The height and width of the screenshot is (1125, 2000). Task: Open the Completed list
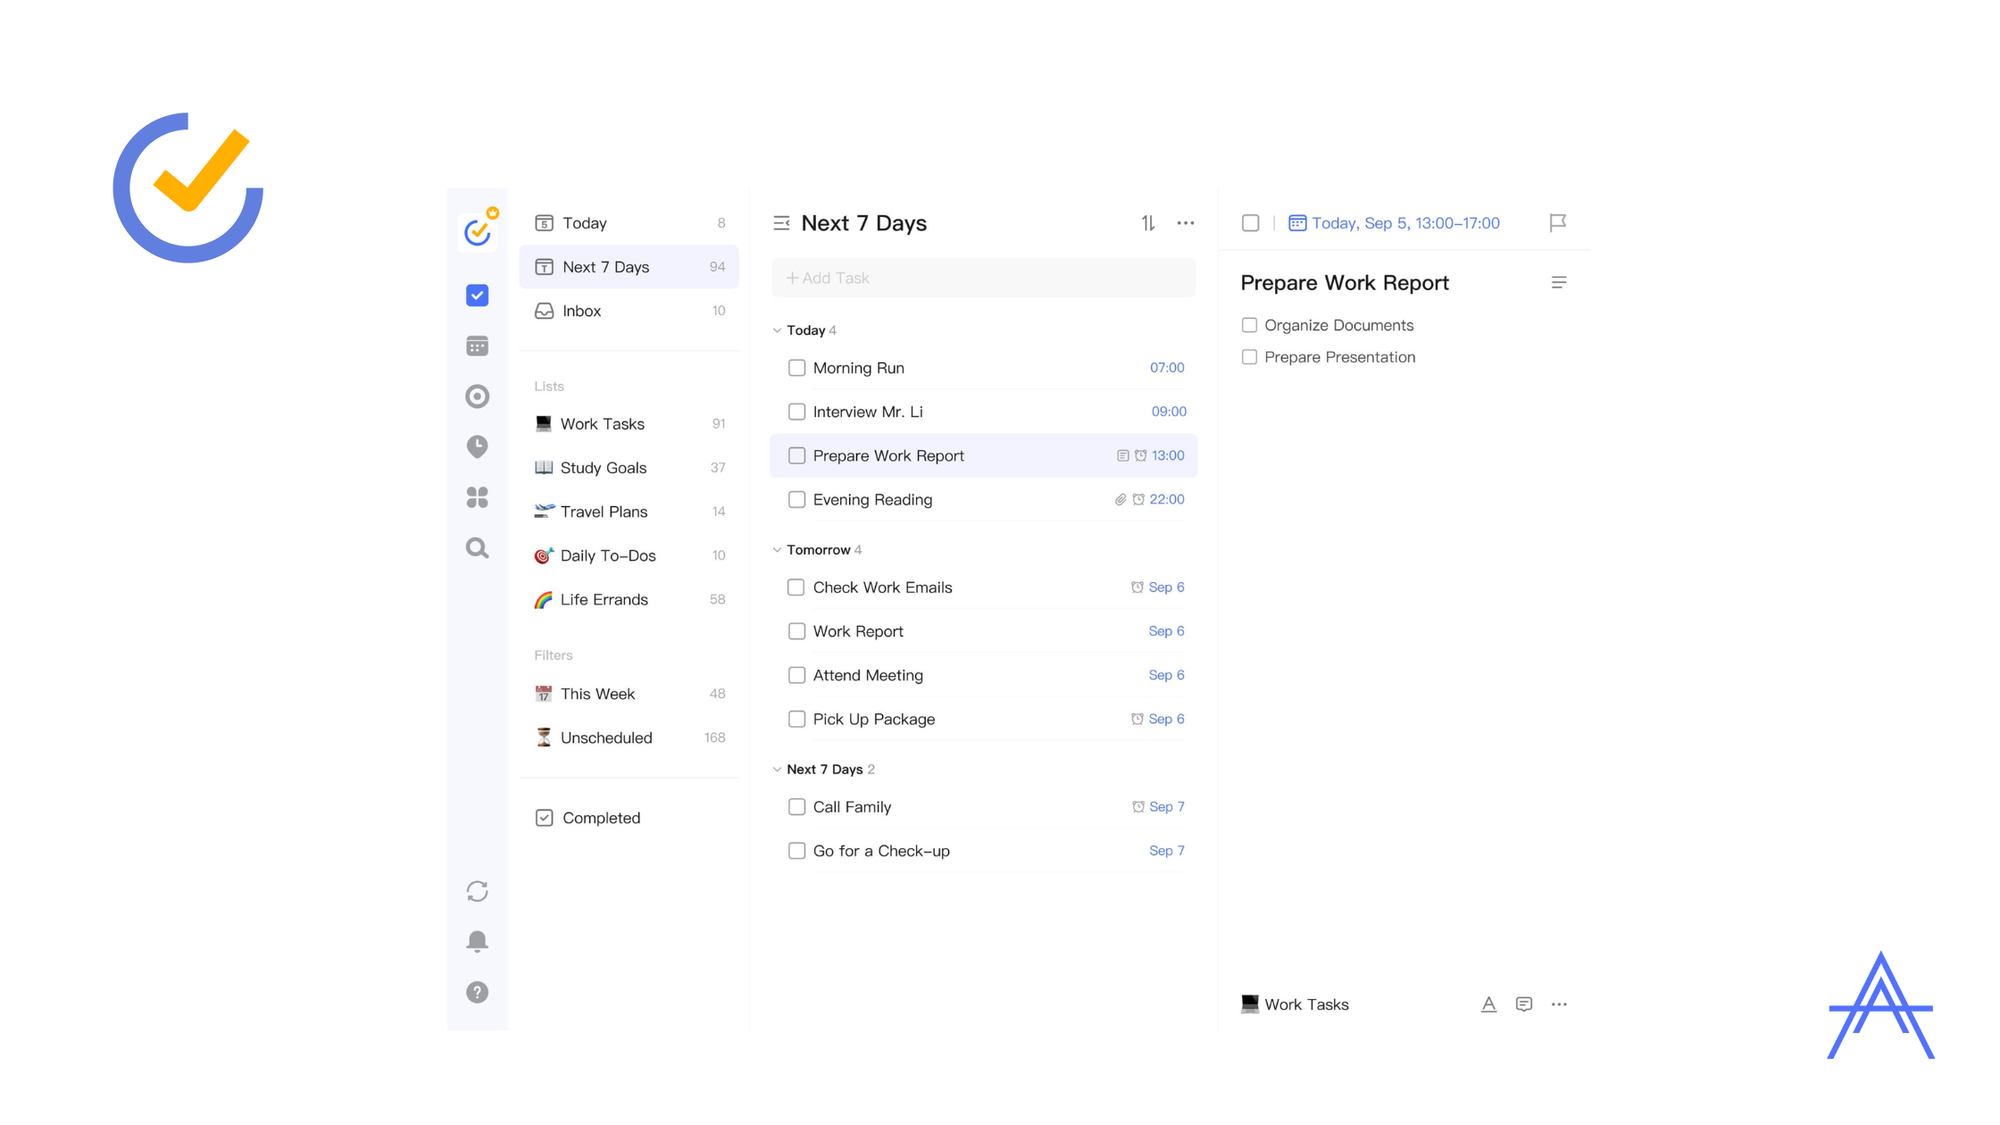(x=629, y=818)
